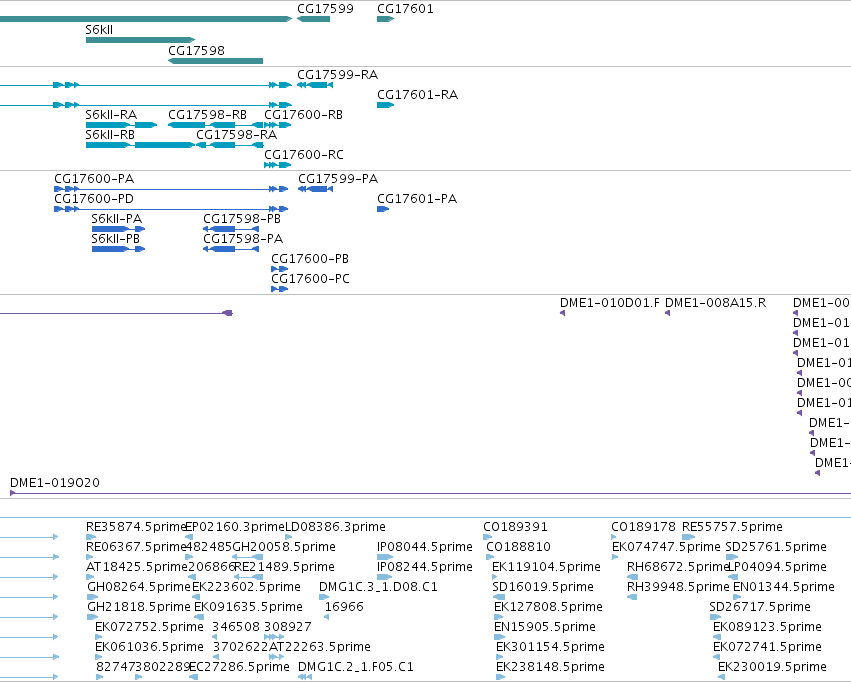Click the CG17600-RC transcript label
851x682 pixels.
(304, 155)
